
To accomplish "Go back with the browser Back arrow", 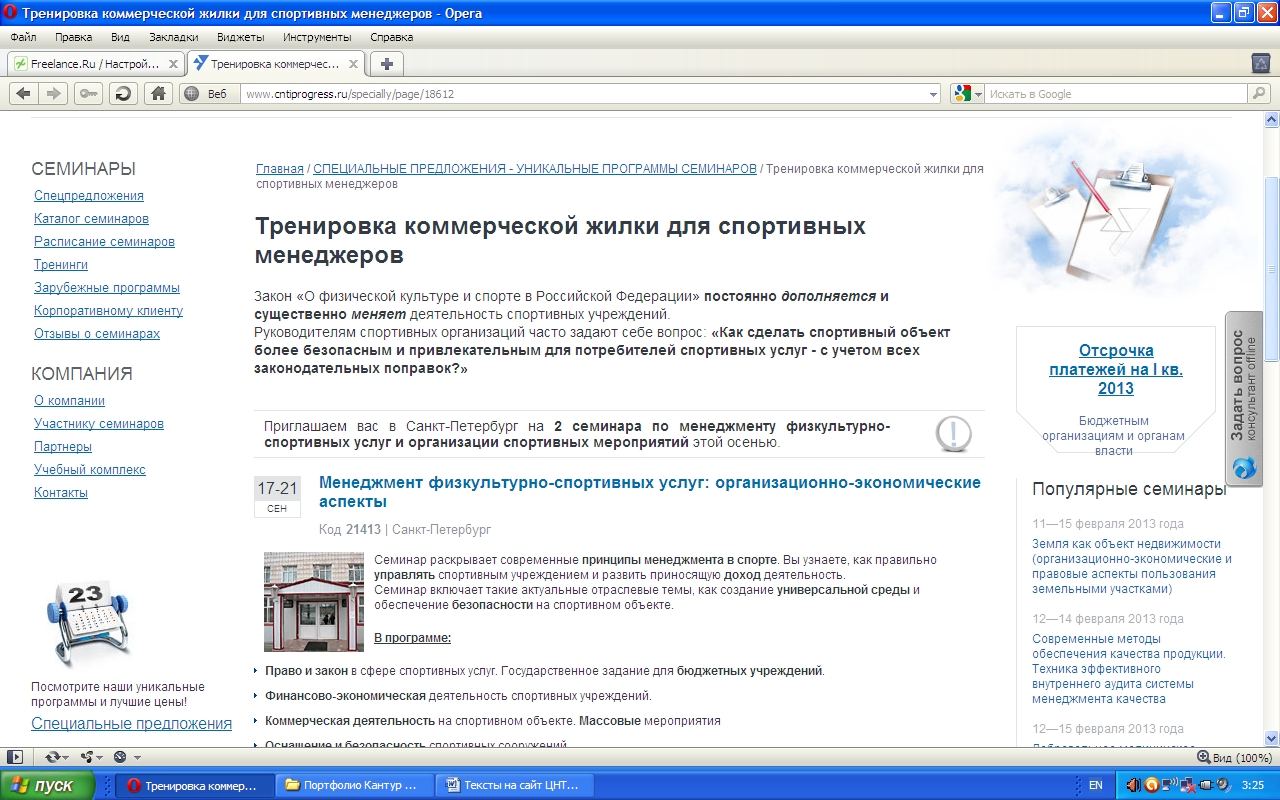I will click(23, 93).
